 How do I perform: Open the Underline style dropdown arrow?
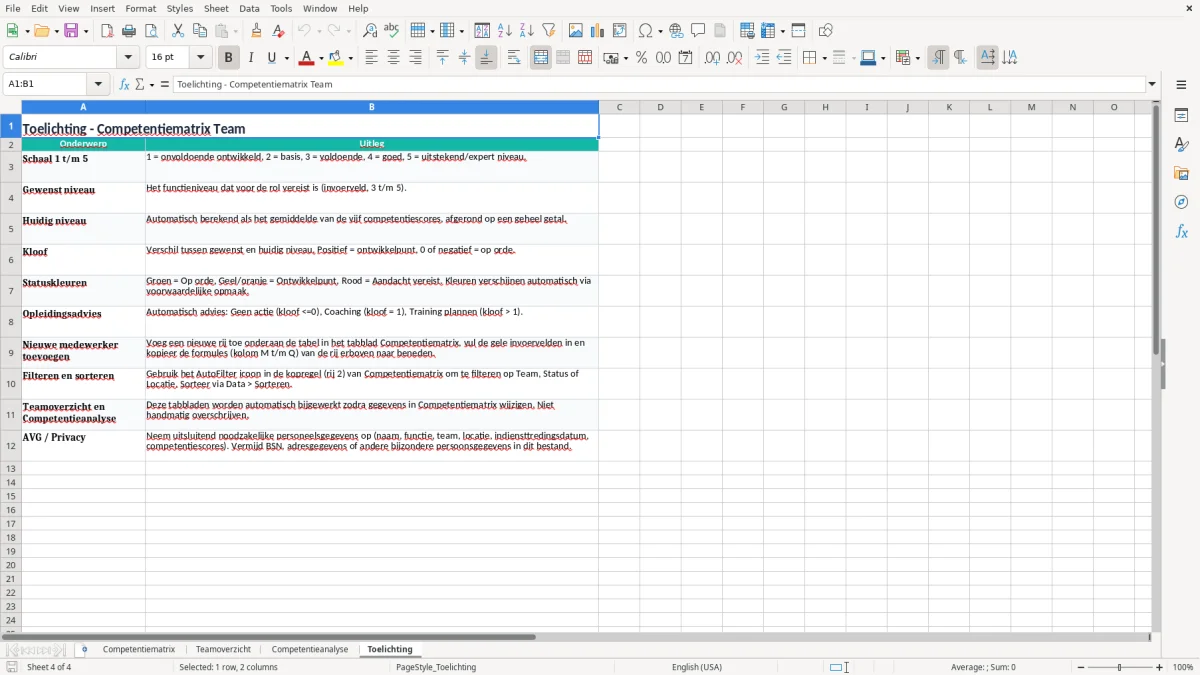pyautogui.click(x=286, y=58)
